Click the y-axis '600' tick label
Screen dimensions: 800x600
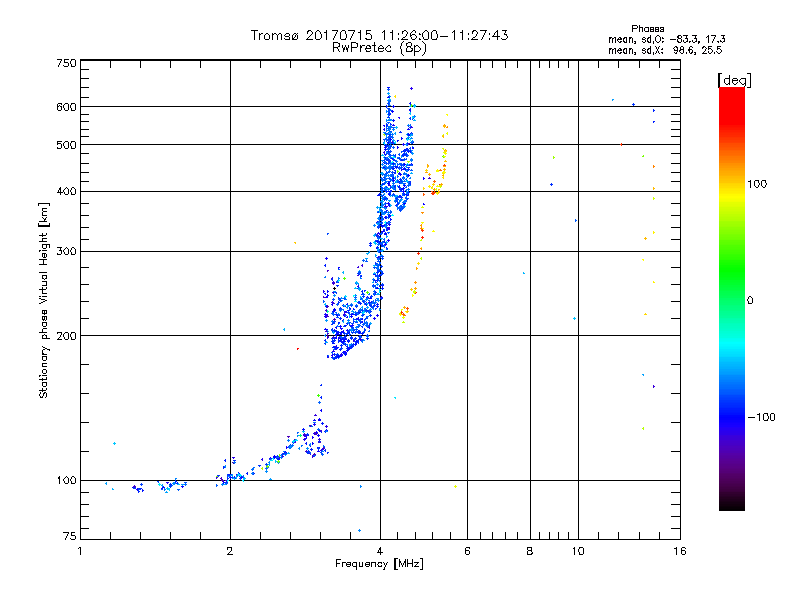(67, 107)
